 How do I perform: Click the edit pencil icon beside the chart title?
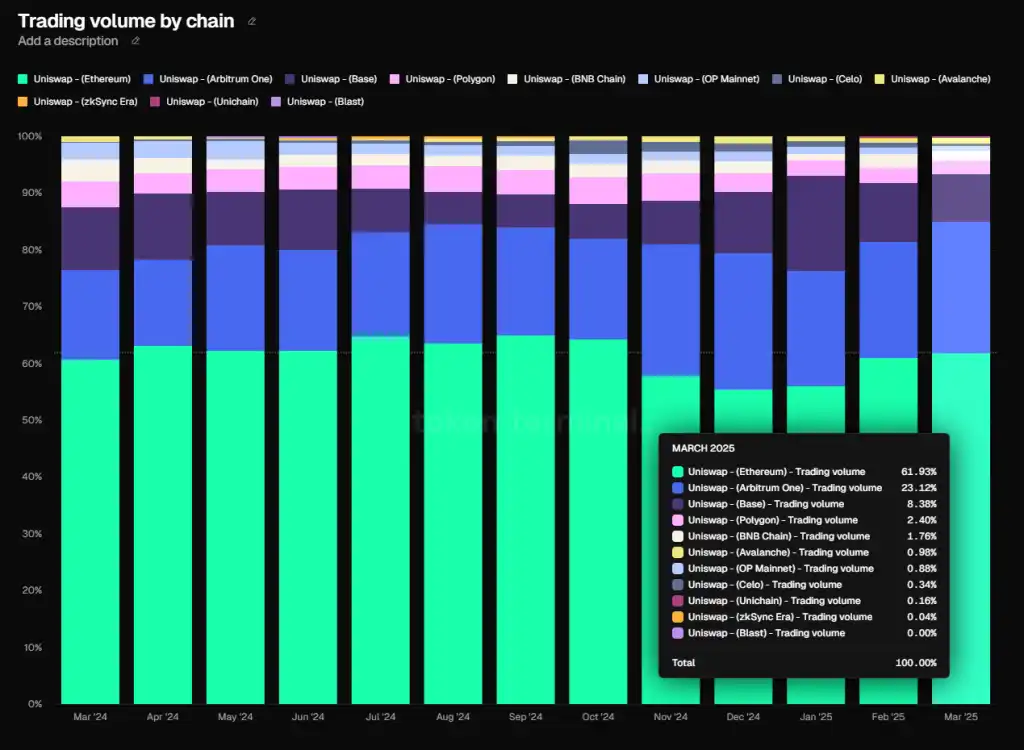tap(252, 21)
